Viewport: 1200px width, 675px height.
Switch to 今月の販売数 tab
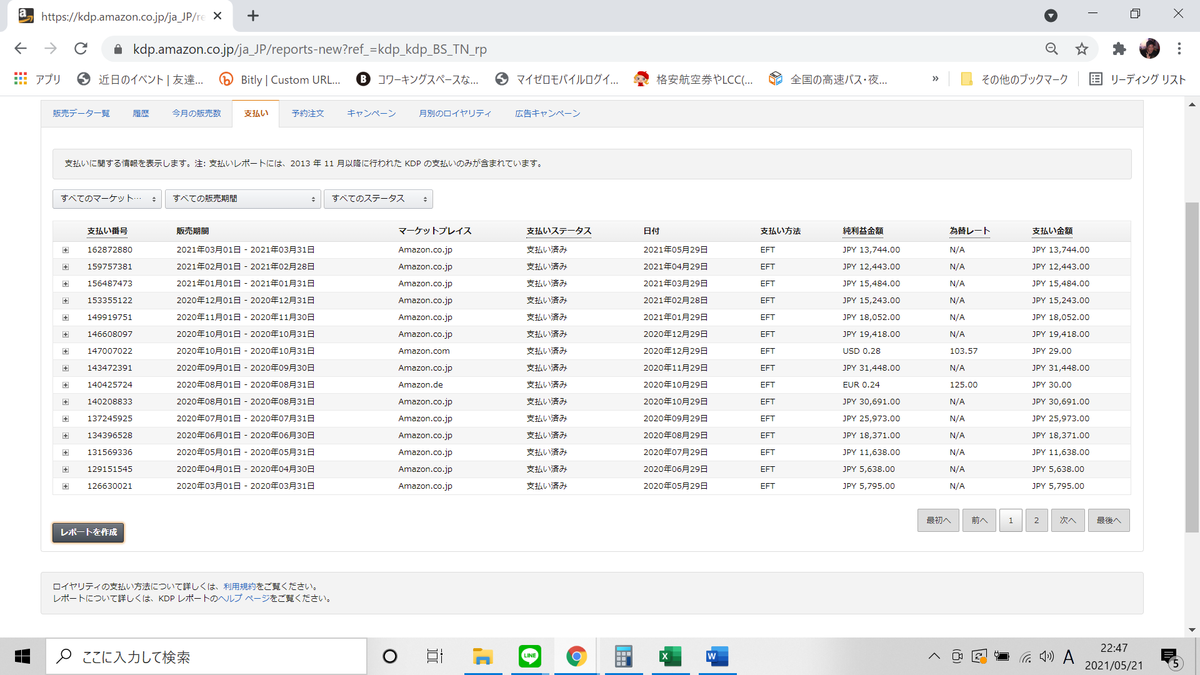click(196, 114)
